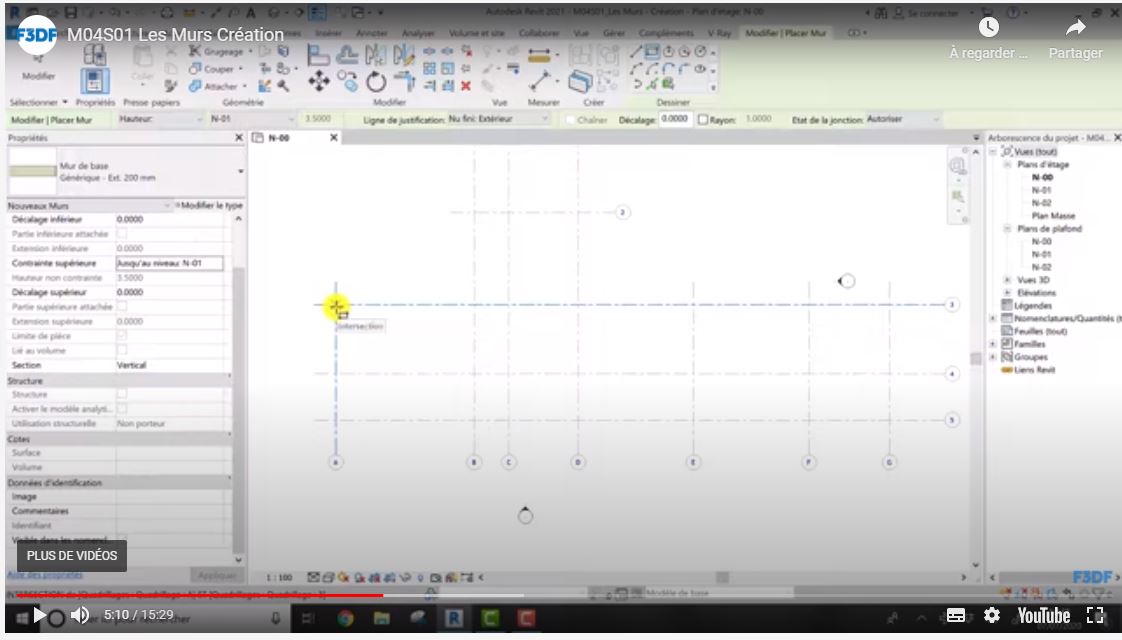The image size is (1122, 640).
Task: Click the Plus de vidéos button
Action: 72,556
